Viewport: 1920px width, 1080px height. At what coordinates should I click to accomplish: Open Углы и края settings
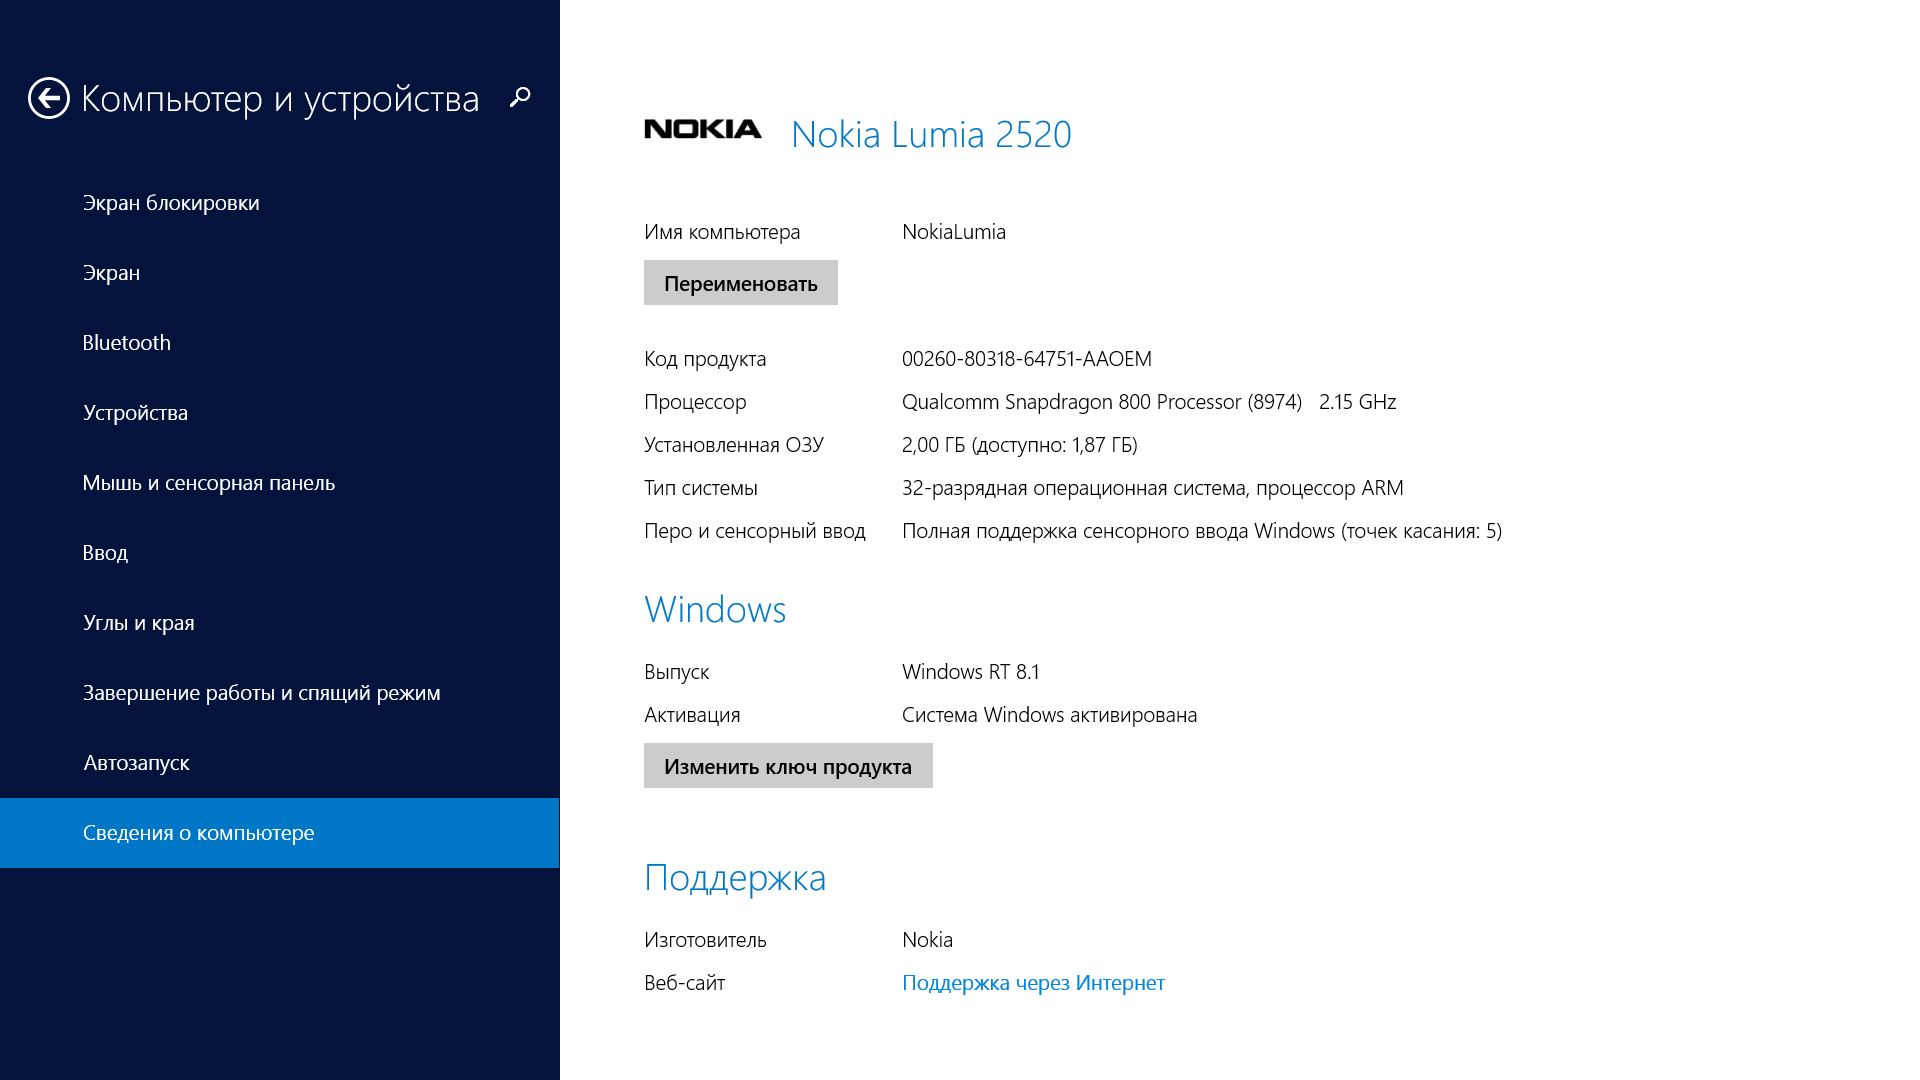[280, 623]
